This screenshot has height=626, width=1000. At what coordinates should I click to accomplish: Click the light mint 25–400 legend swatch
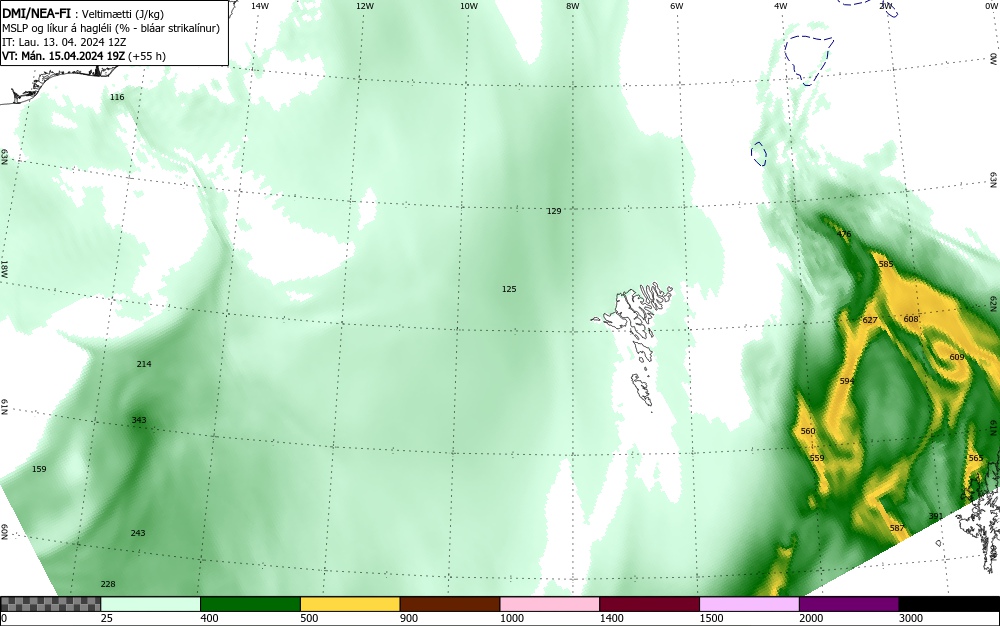point(151,604)
